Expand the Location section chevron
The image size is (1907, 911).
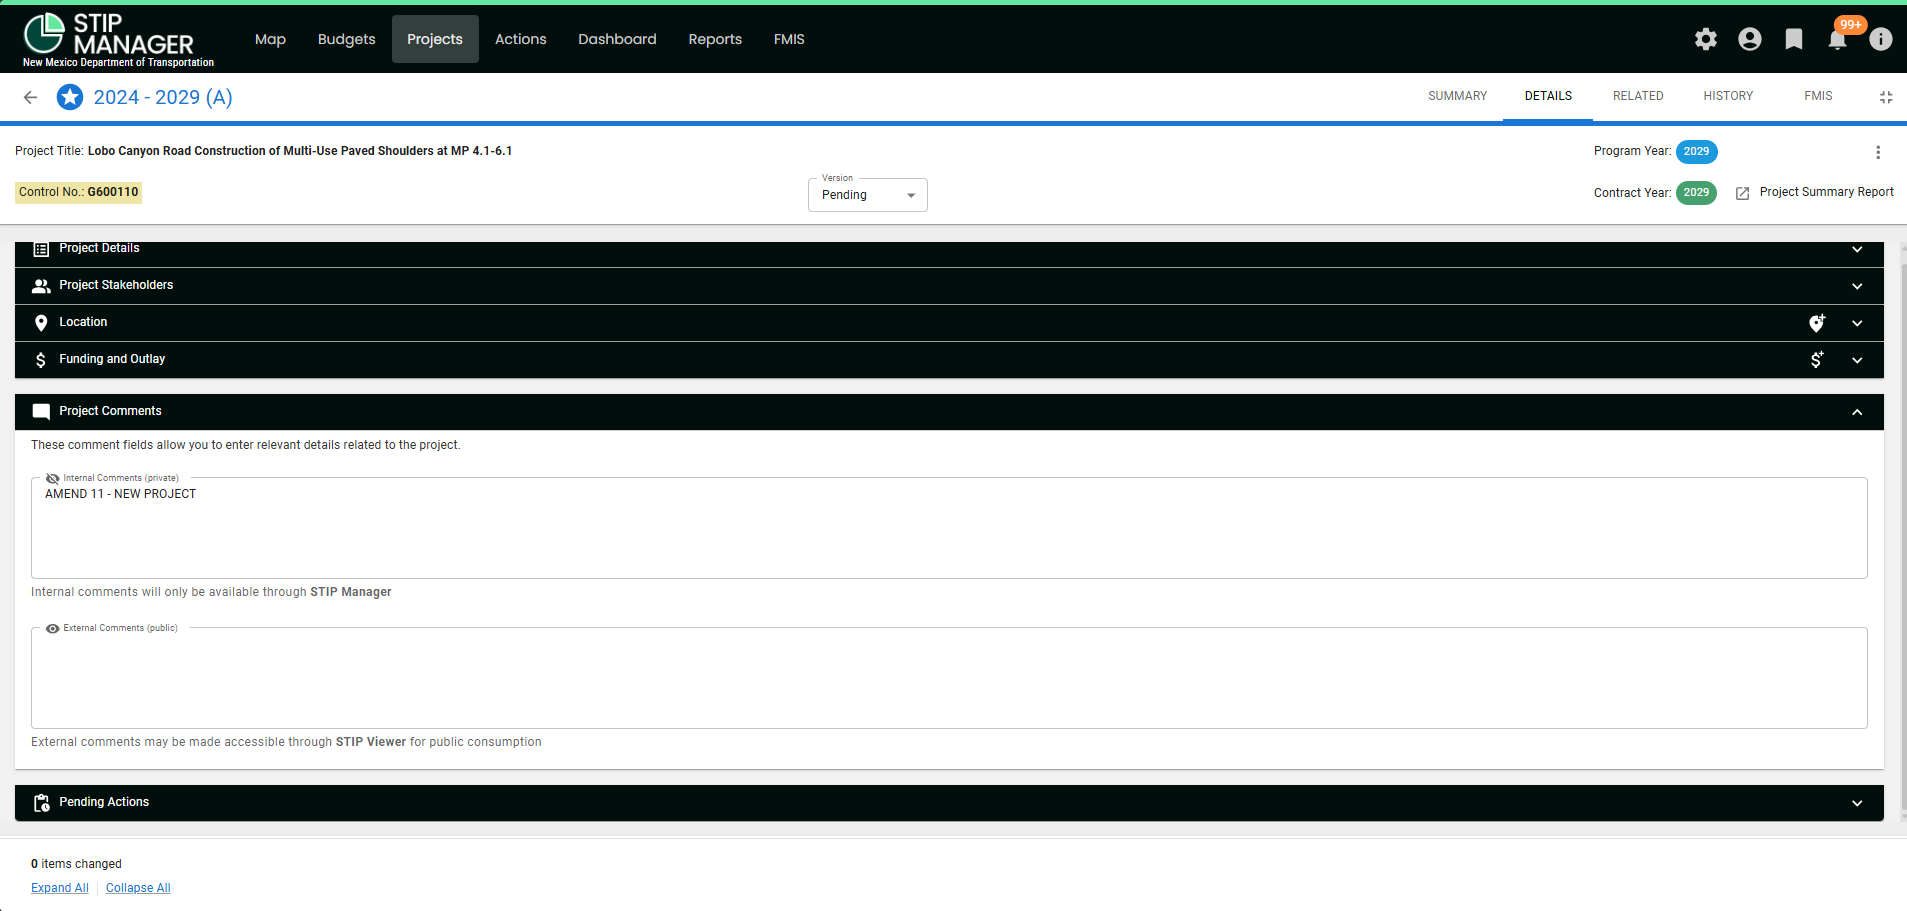tap(1857, 323)
